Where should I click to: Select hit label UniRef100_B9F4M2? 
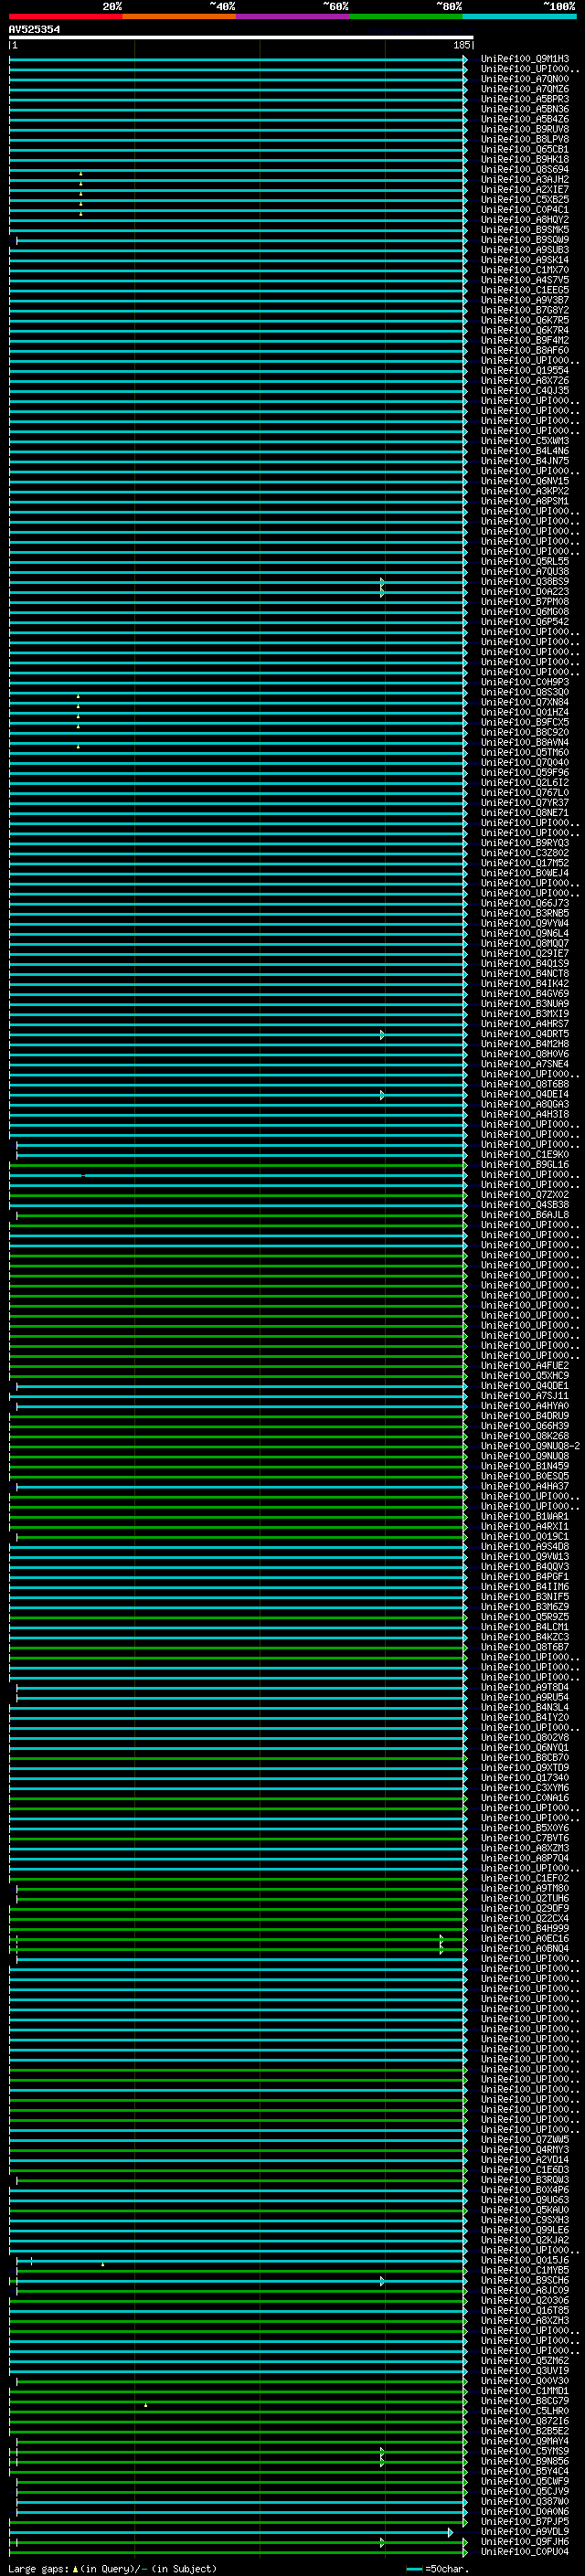(525, 340)
